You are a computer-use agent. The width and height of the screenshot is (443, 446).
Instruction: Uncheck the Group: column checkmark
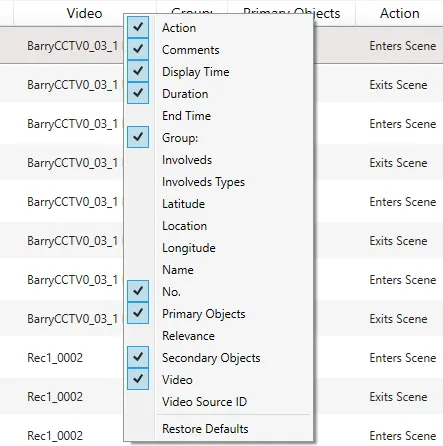pyautogui.click(x=138, y=137)
